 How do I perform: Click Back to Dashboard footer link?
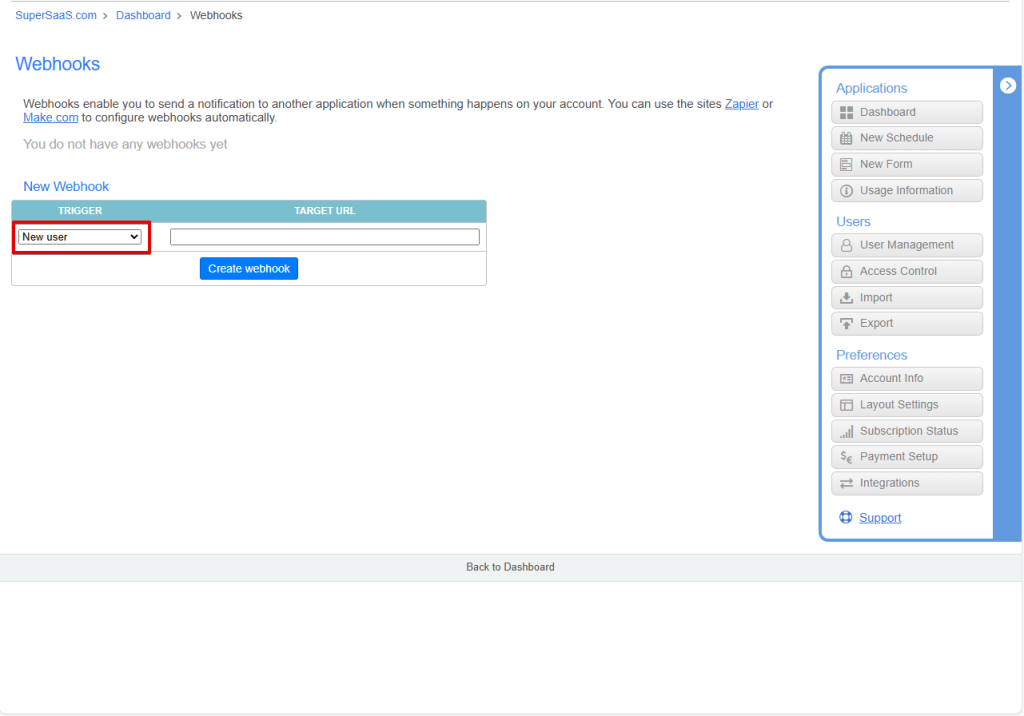click(510, 567)
